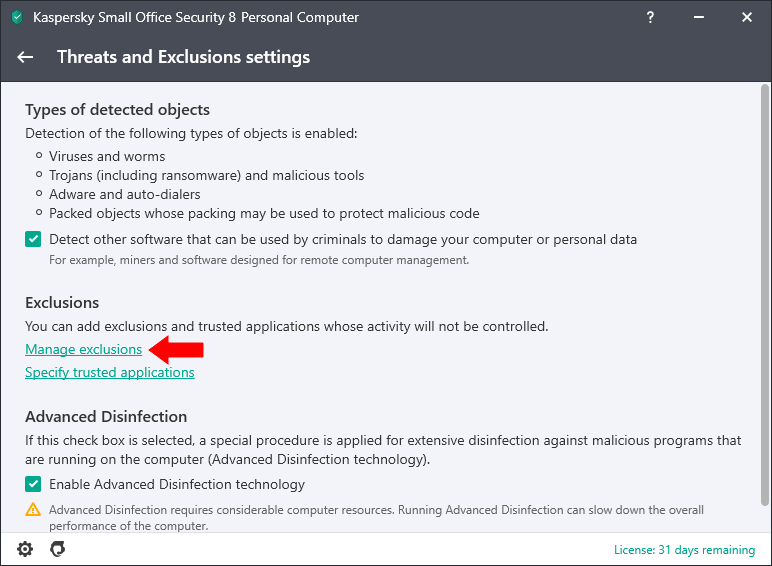Click the Exclusions section heading
Image resolution: width=772 pixels, height=566 pixels.
pyautogui.click(x=62, y=303)
